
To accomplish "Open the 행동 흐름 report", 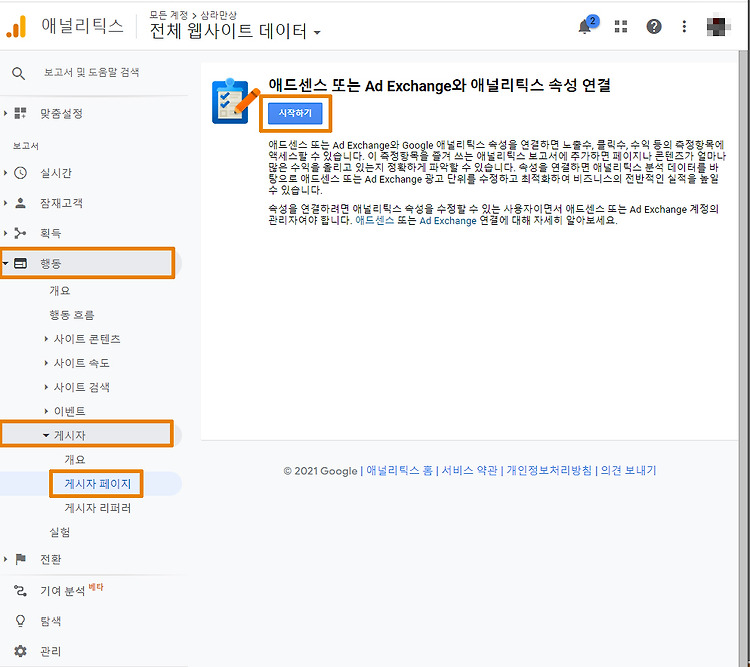I will click(72, 315).
